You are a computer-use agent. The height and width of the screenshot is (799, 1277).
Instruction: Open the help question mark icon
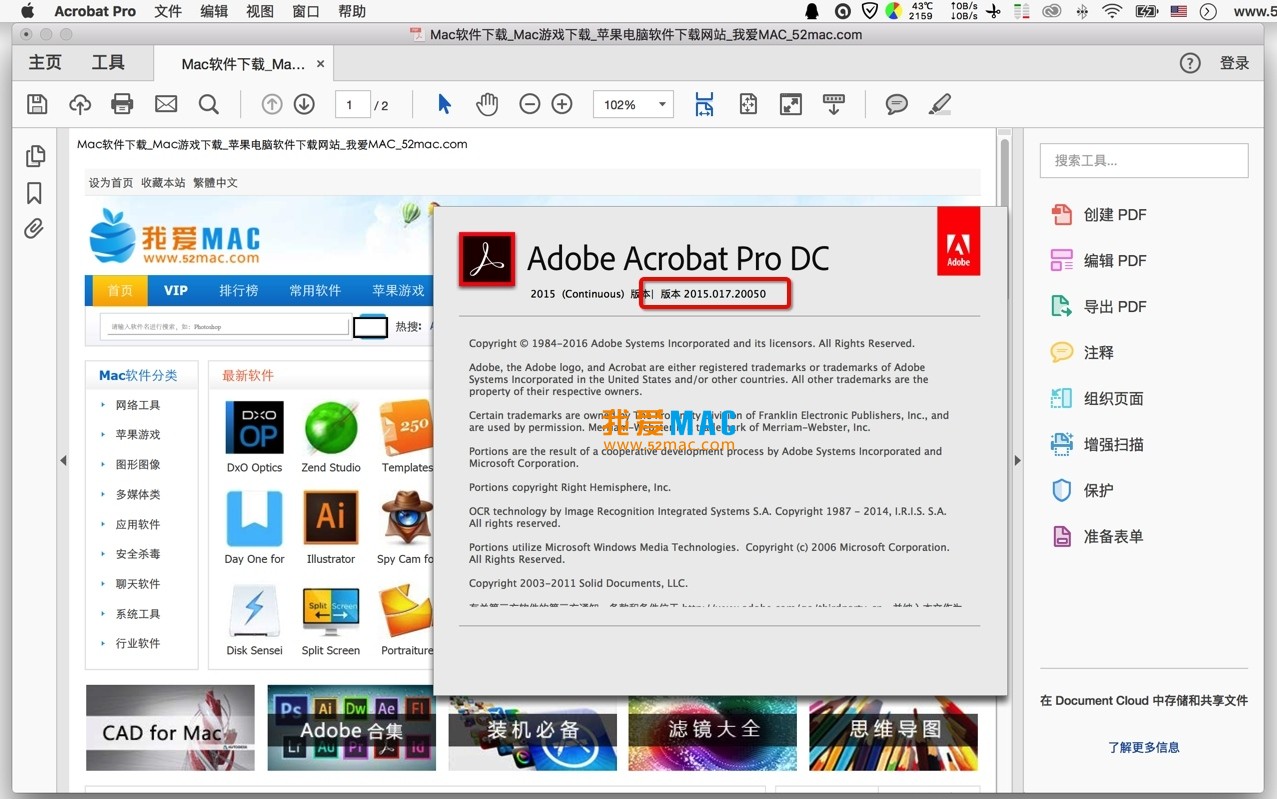click(x=1189, y=63)
